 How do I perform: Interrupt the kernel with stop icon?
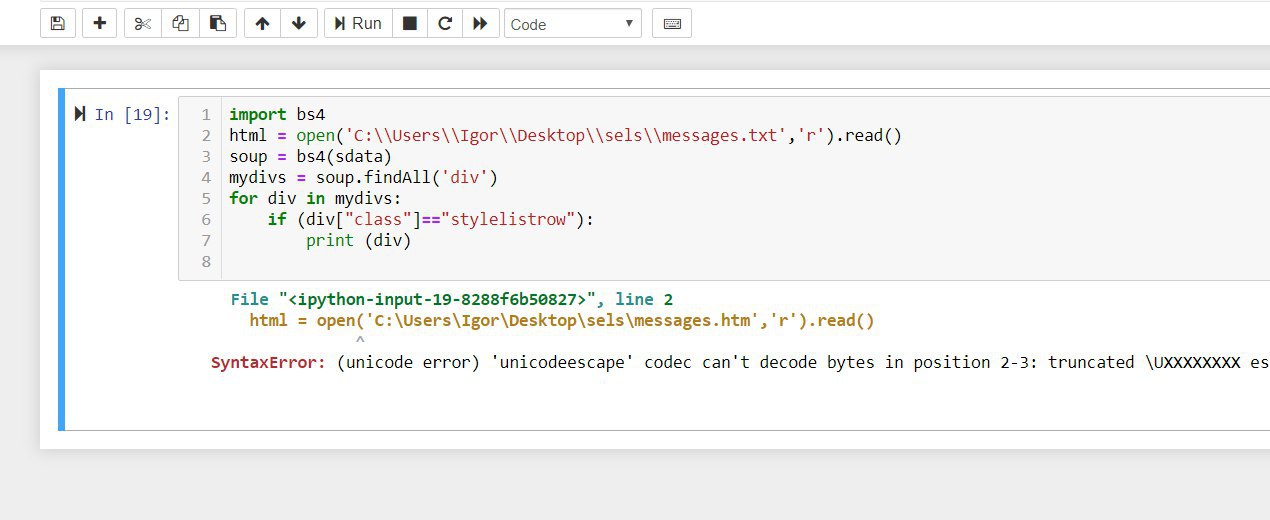409,23
